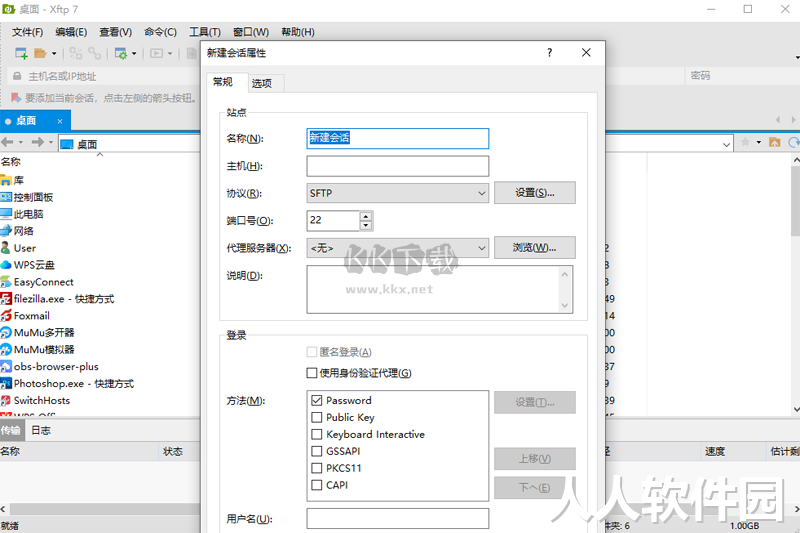Click the 设置(S)... protocol button
This screenshot has width=800, height=533.
pos(535,193)
